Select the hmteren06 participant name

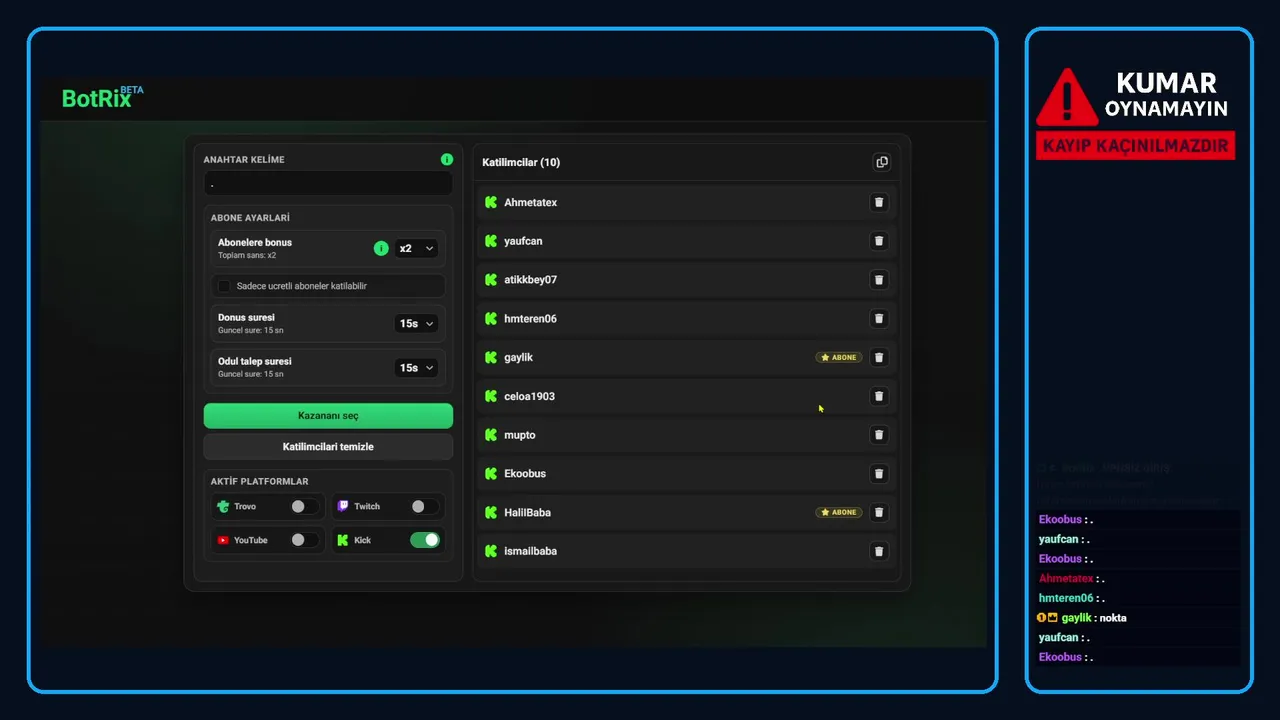tap(530, 319)
